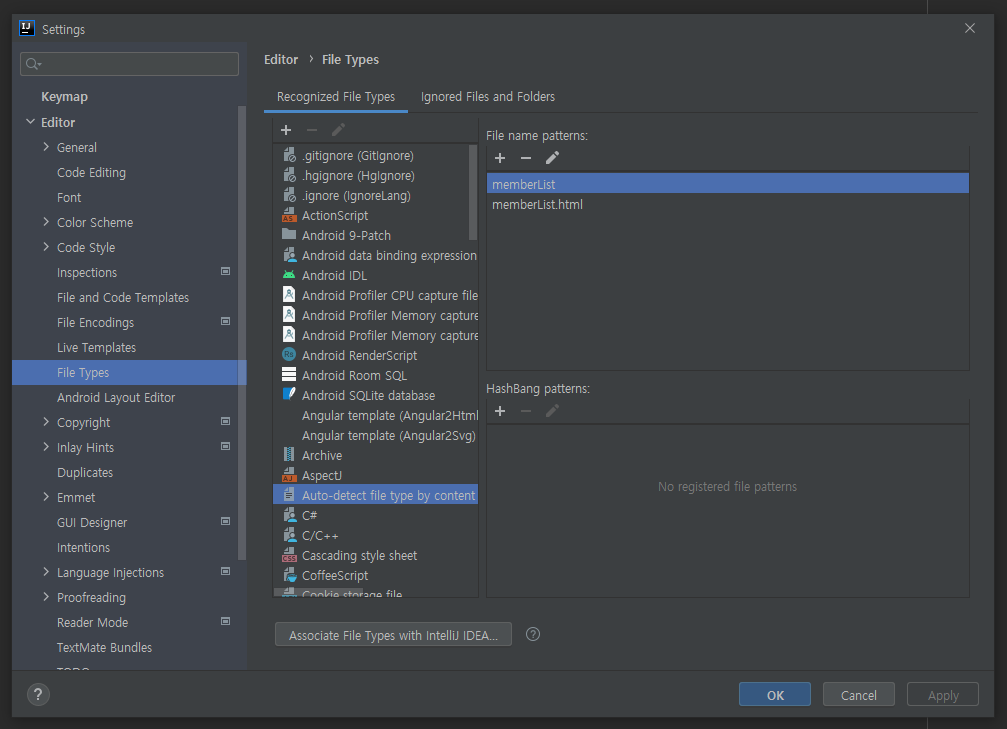Open the Settings help question-mark button

pyautogui.click(x=39, y=694)
